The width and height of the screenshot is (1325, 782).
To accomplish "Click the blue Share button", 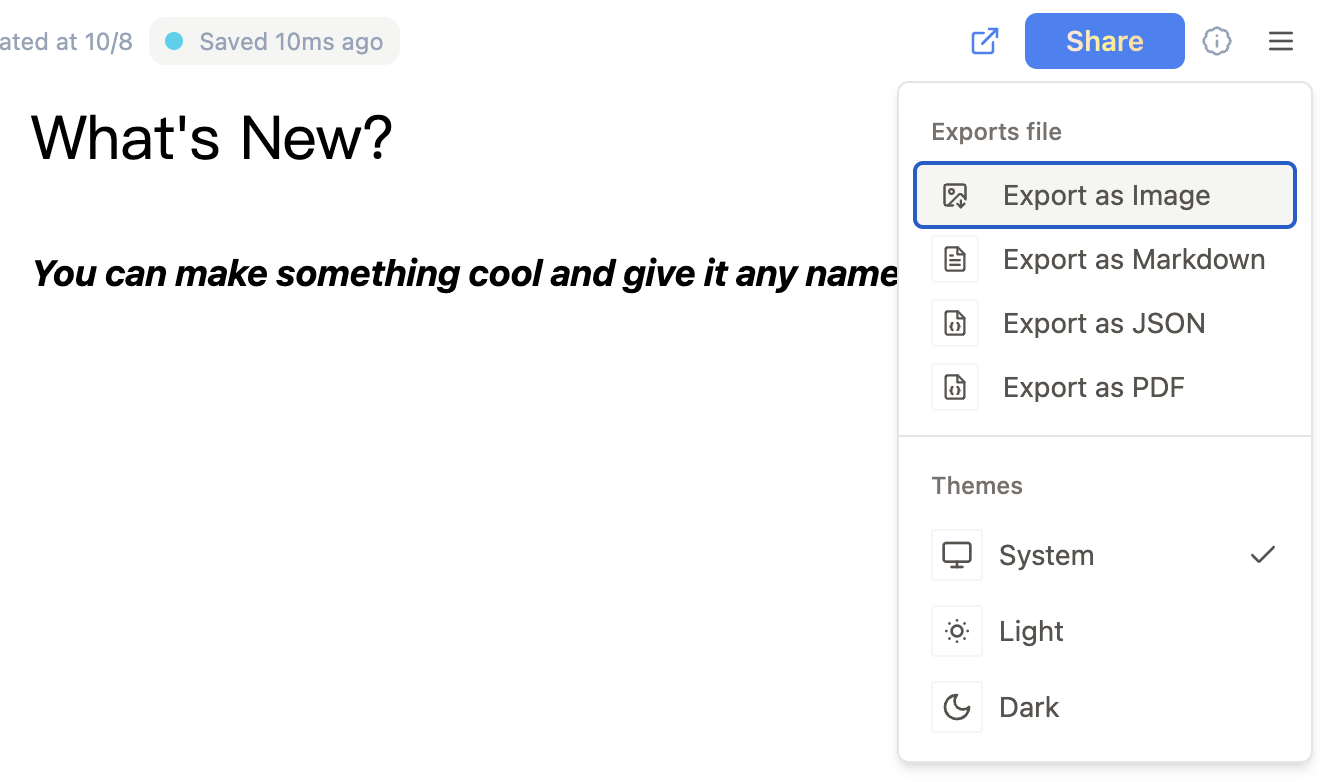I will (1104, 41).
